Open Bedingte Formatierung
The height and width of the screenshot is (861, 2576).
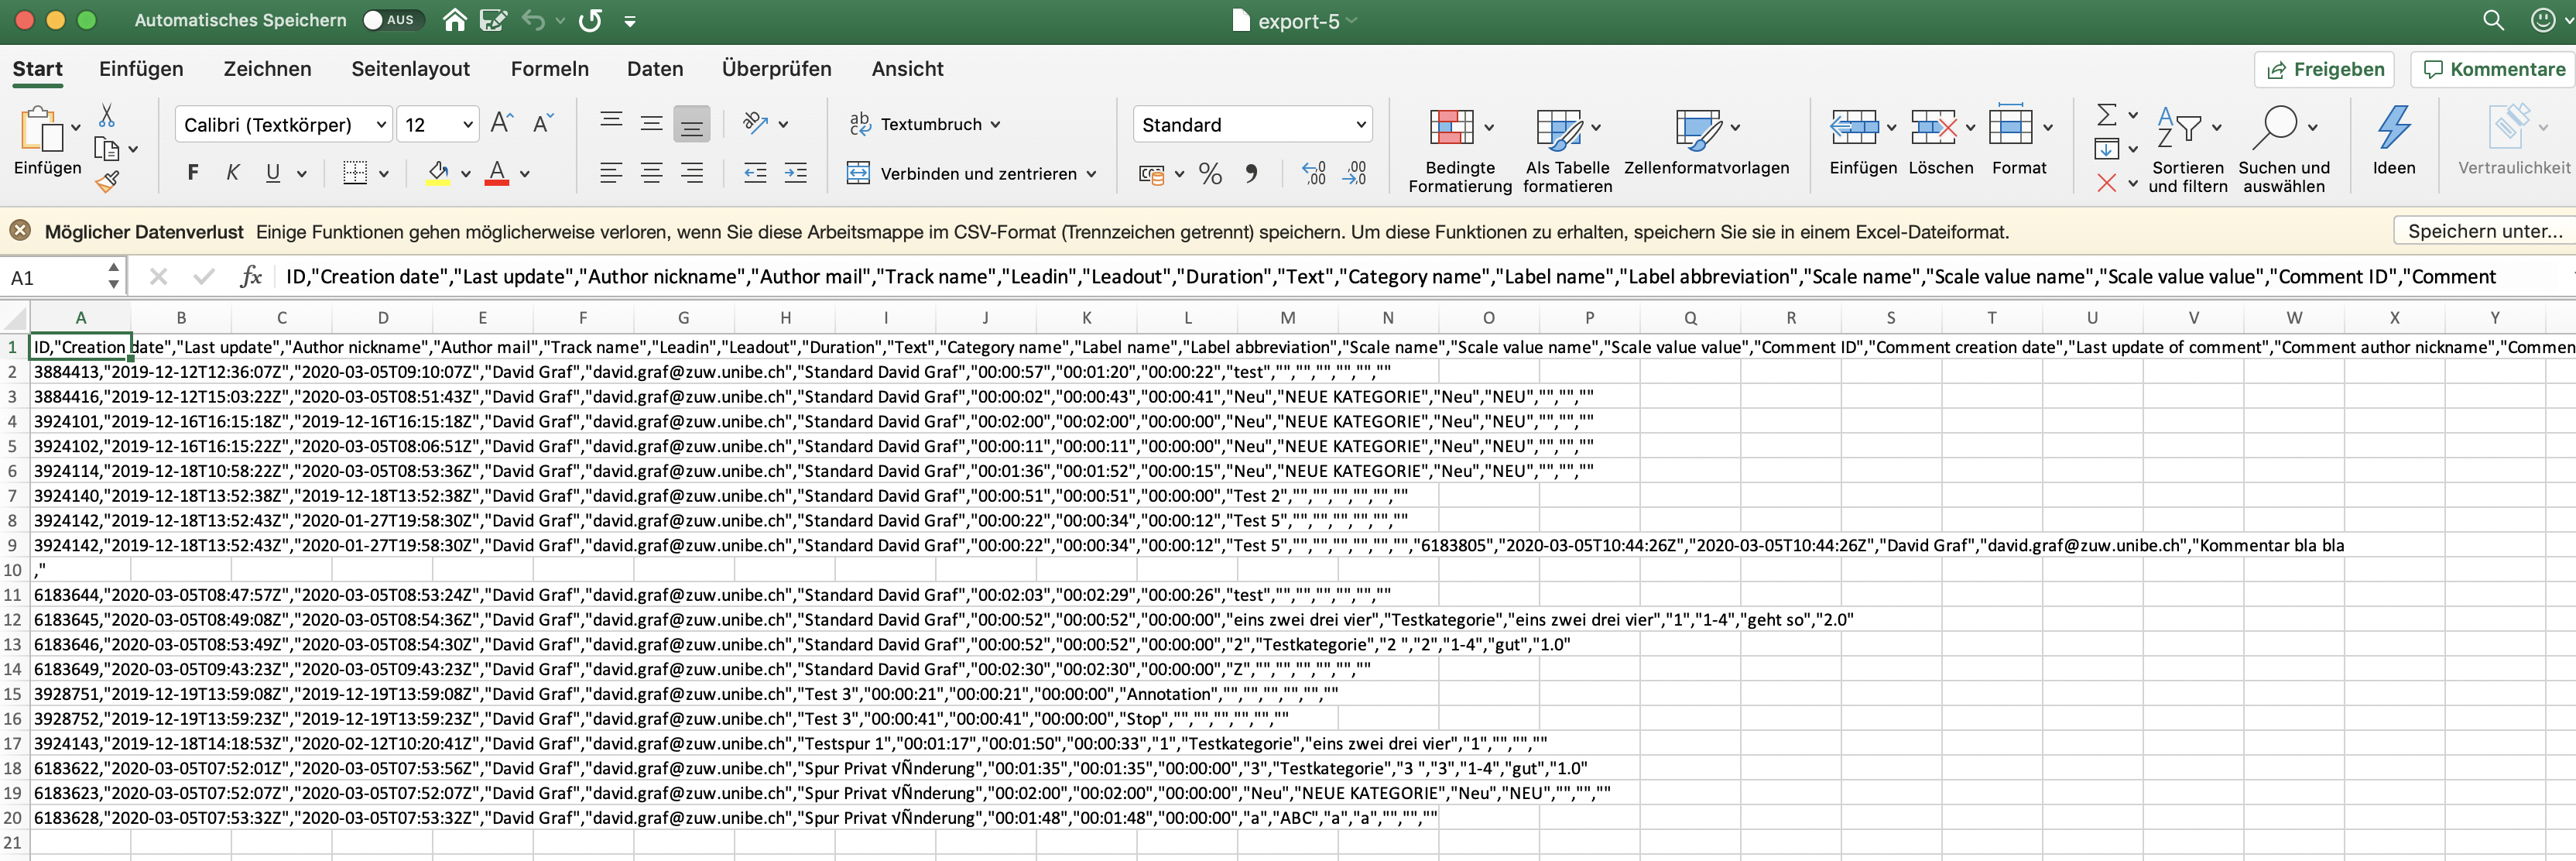pos(1459,151)
